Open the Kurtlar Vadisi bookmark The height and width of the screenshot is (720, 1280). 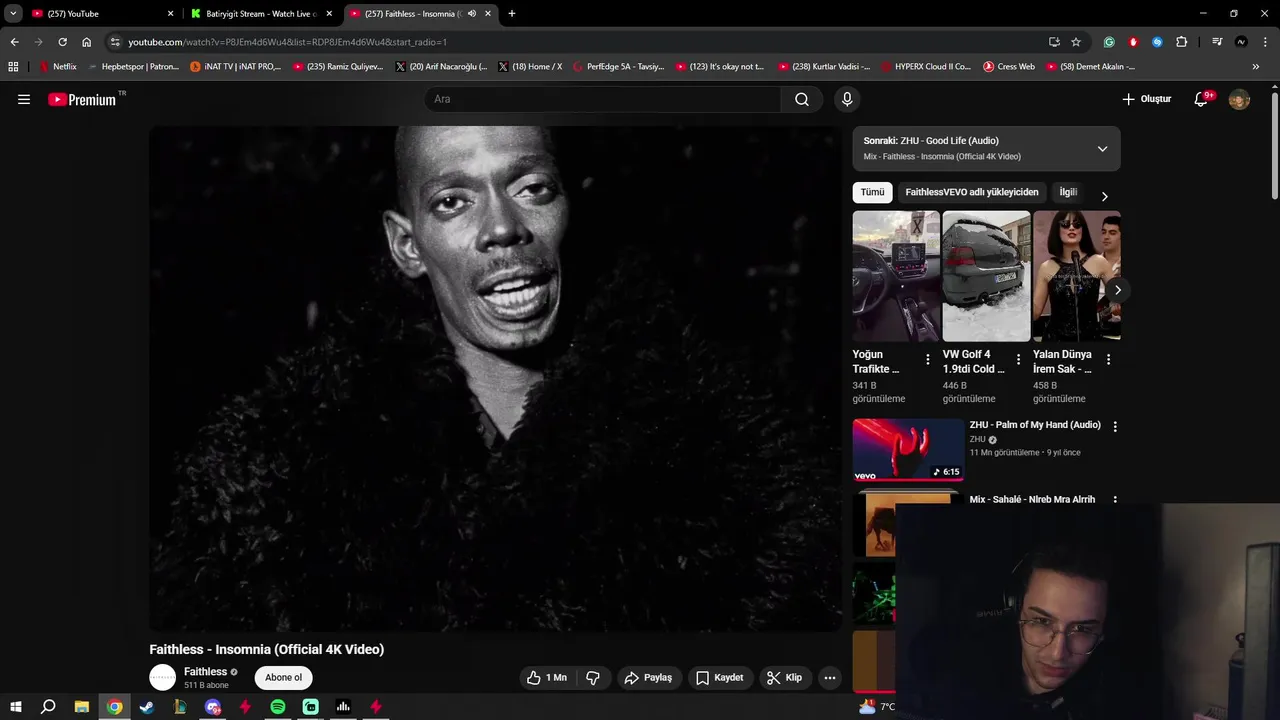click(x=824, y=67)
